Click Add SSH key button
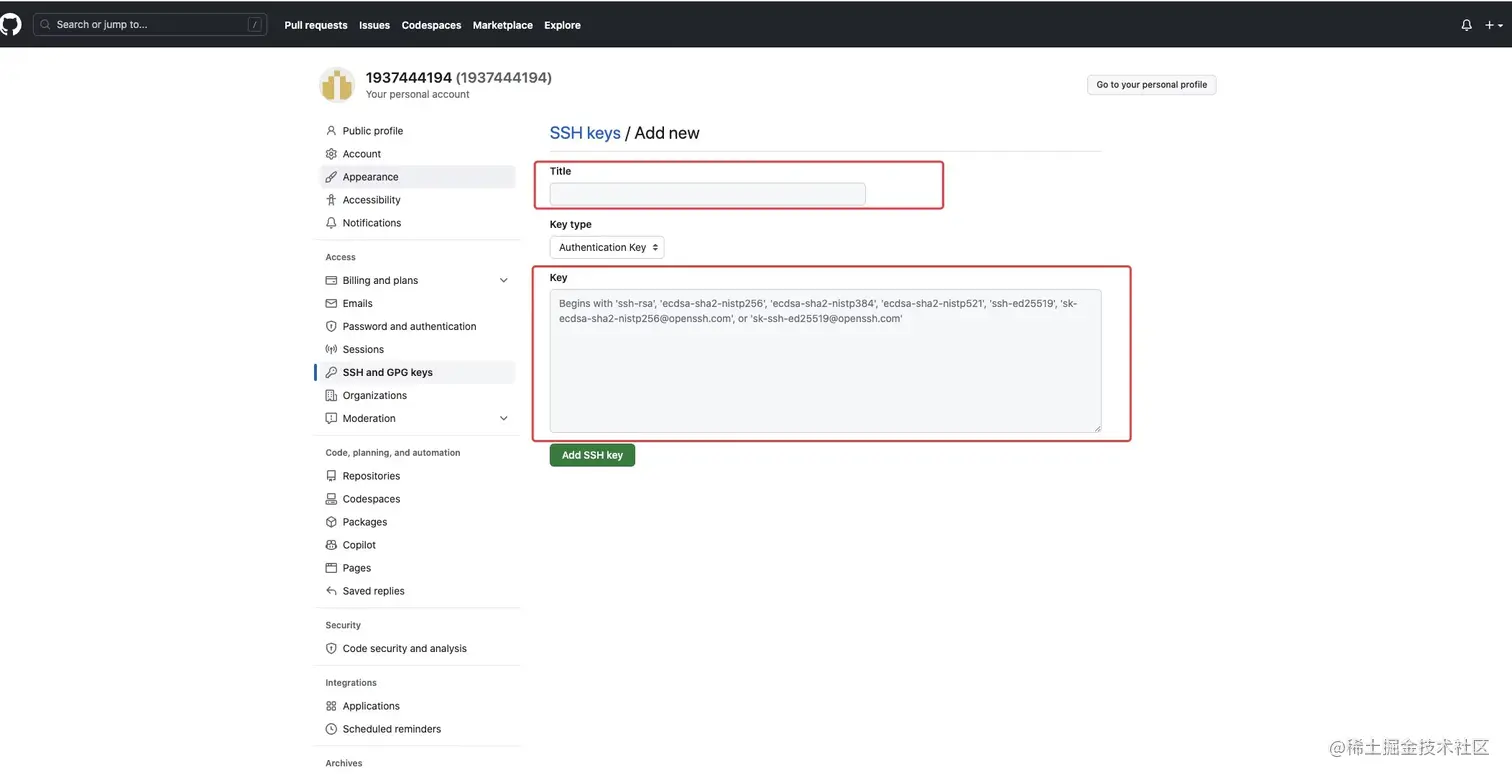 (592, 455)
